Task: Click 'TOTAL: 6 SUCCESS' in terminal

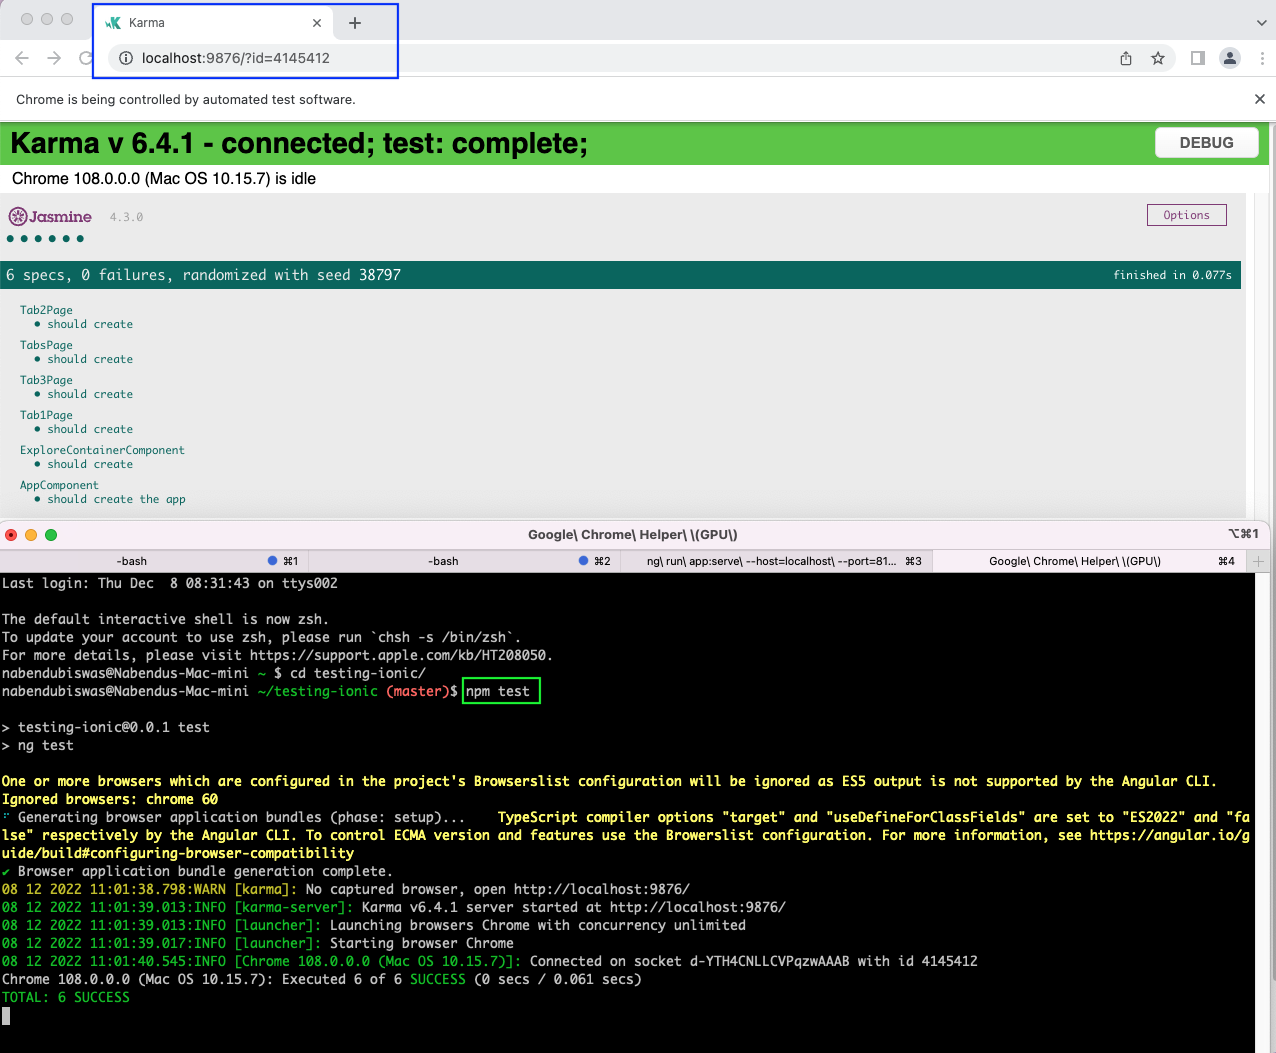Action: 66,997
